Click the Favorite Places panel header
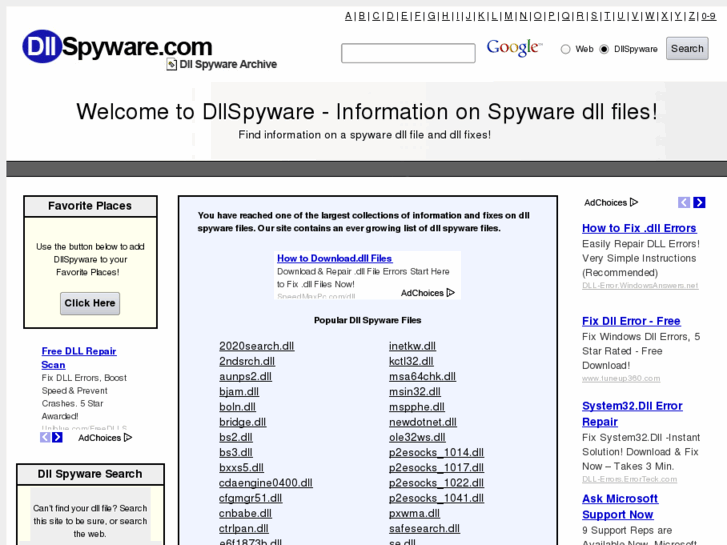This screenshot has width=727, height=545. pyautogui.click(x=90, y=206)
